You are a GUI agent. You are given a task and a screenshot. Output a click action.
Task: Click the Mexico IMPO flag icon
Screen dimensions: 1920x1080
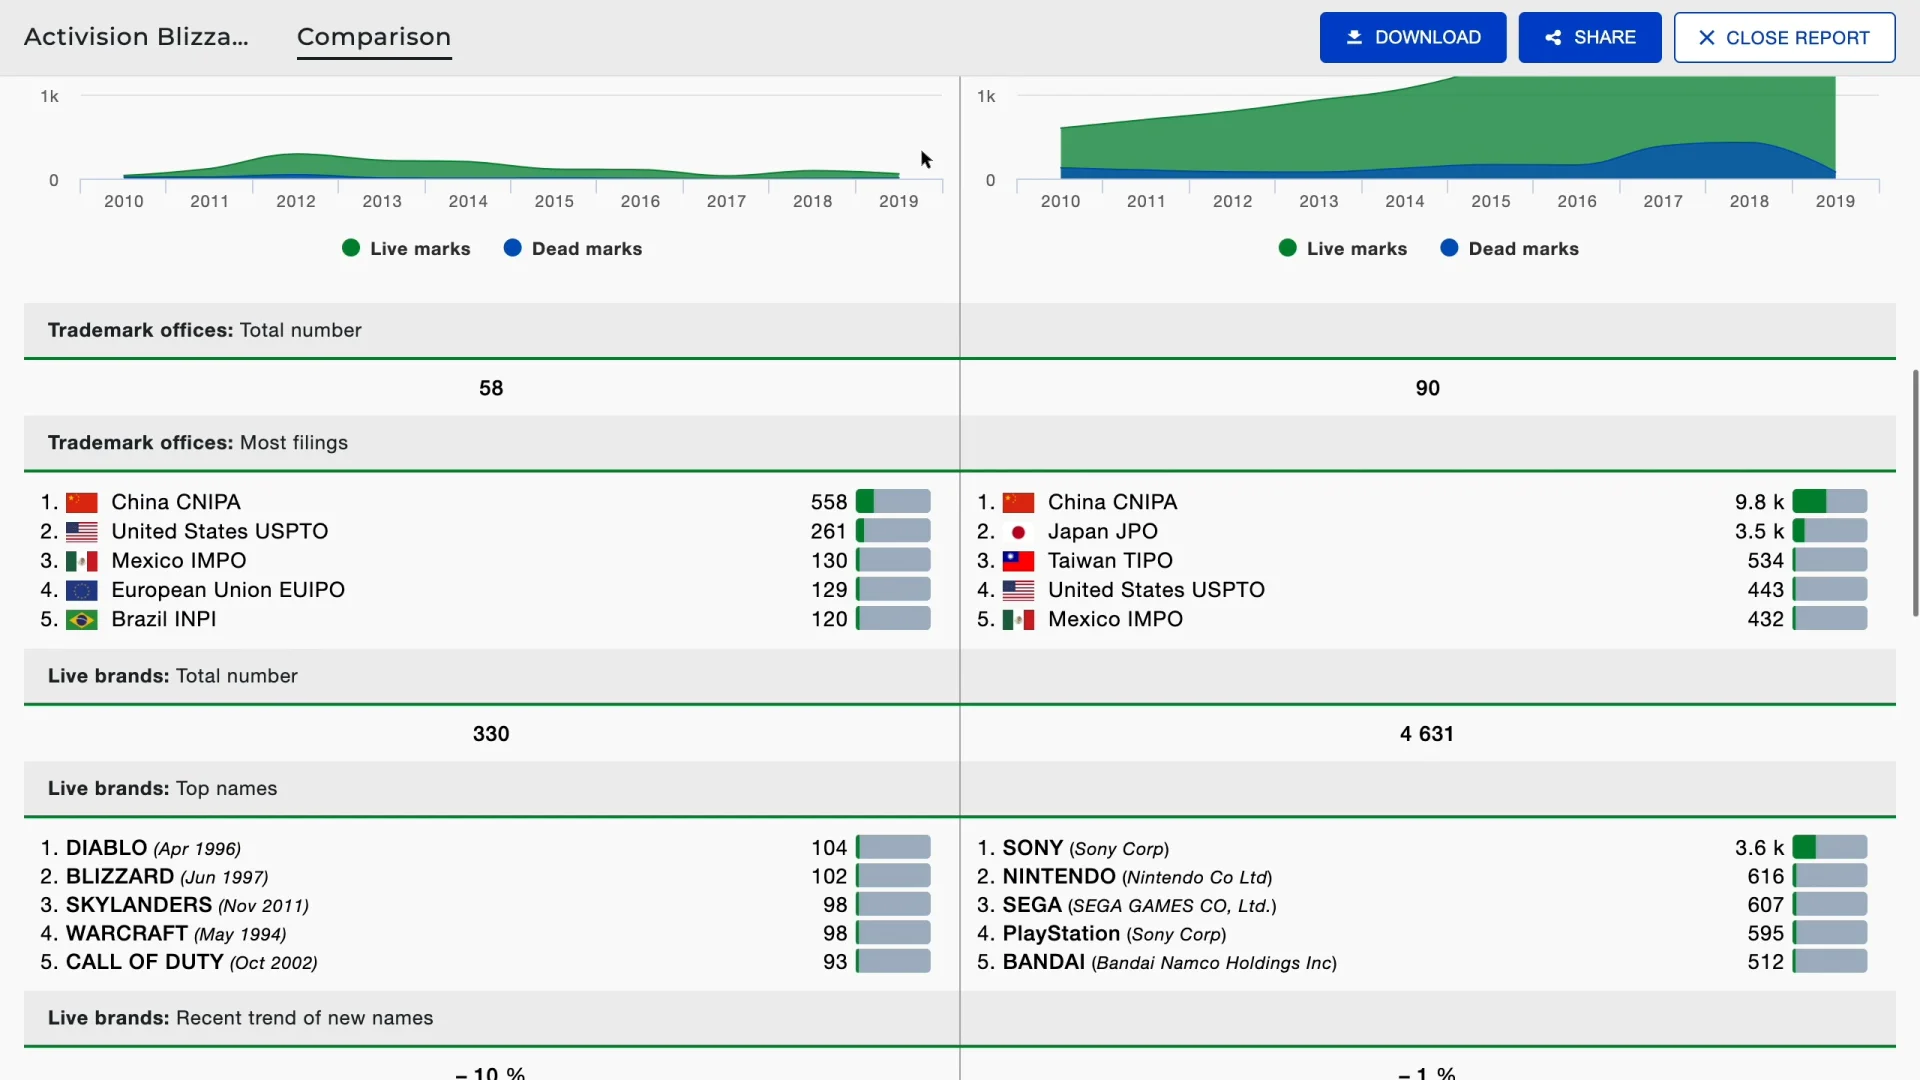click(x=83, y=561)
